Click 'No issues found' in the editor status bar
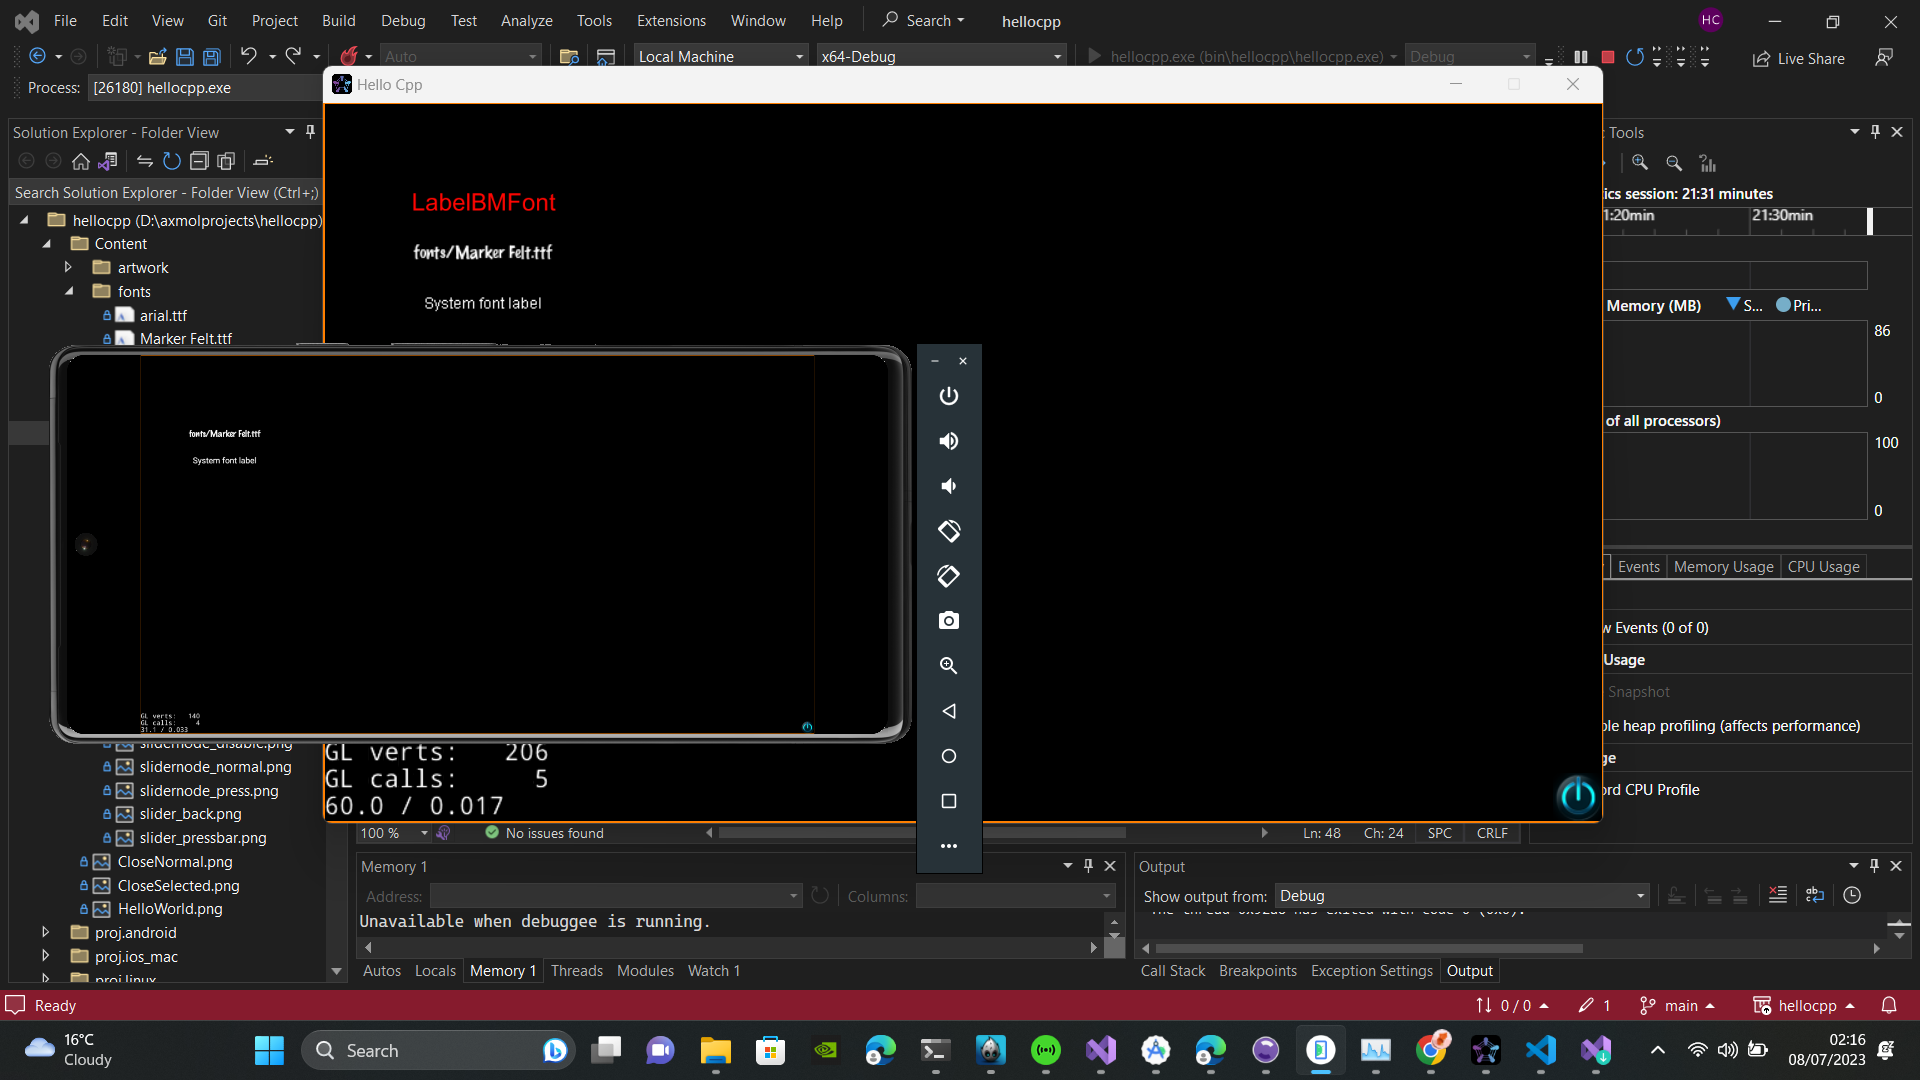The image size is (1920, 1080). pos(554,833)
